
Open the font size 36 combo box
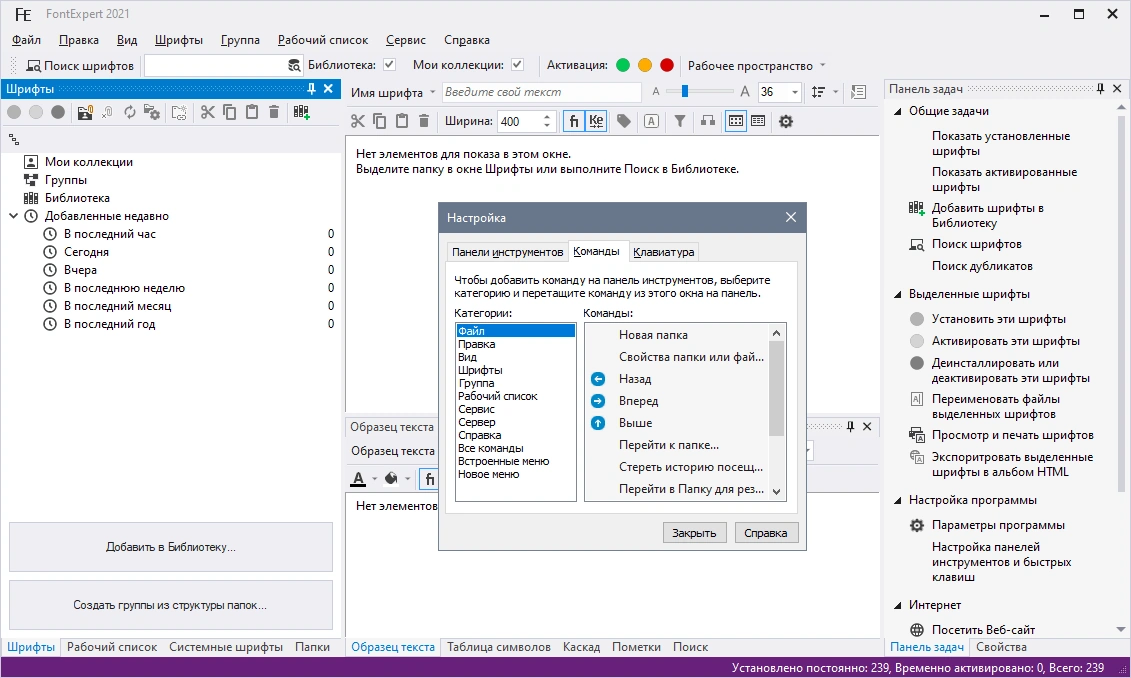[x=795, y=92]
